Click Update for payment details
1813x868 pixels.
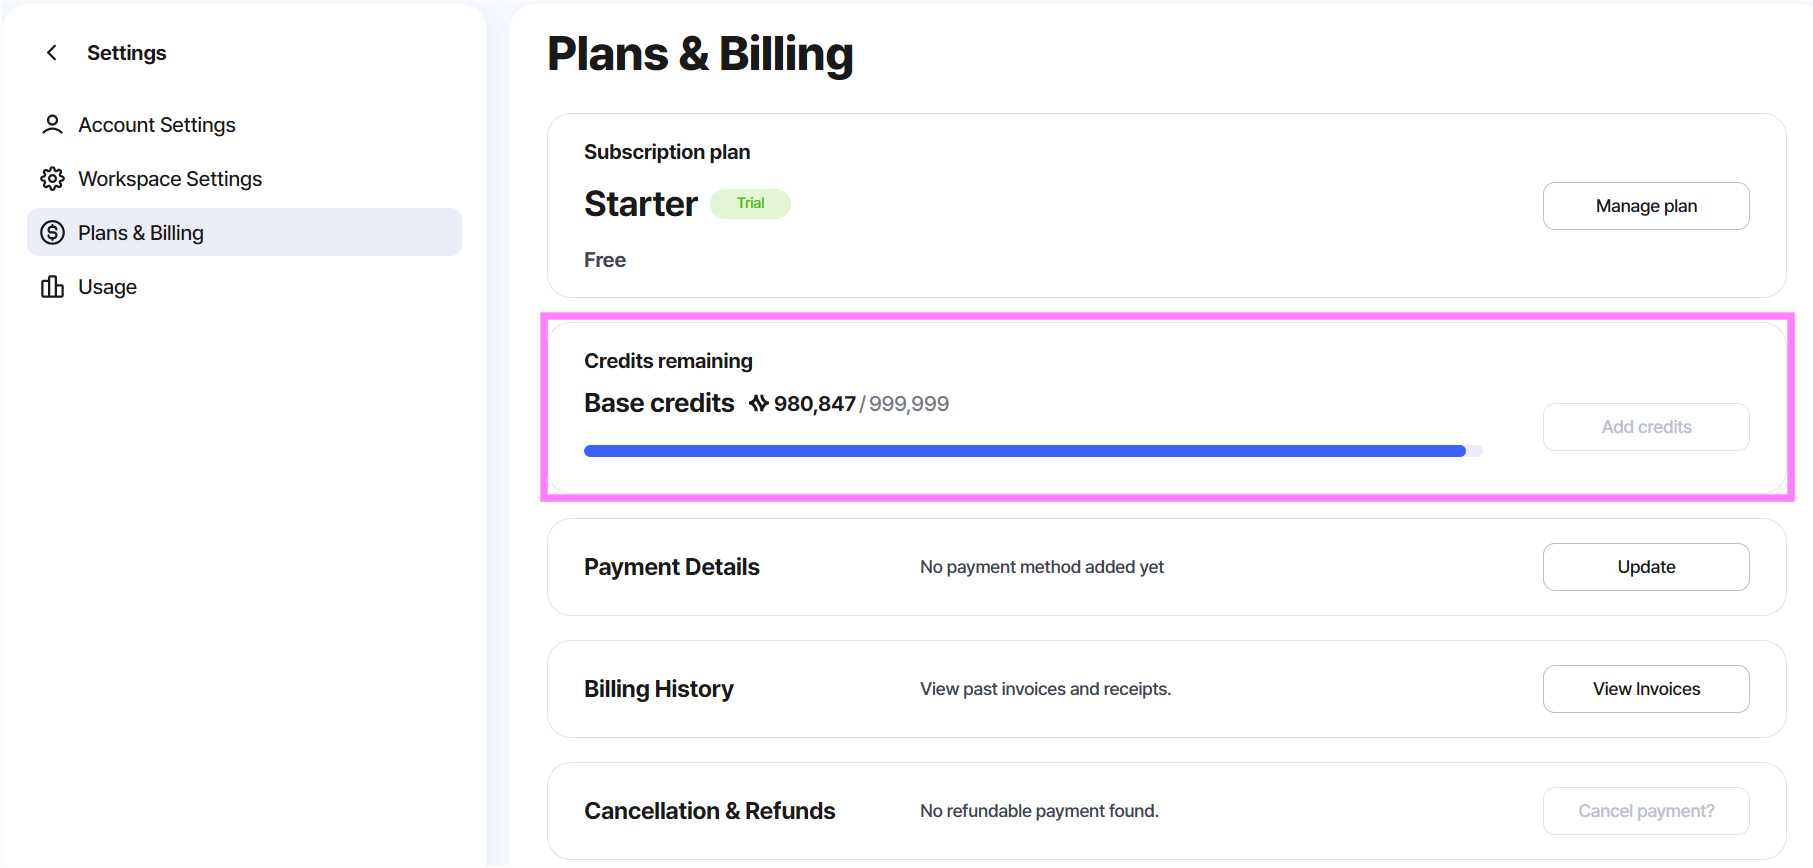click(x=1646, y=567)
